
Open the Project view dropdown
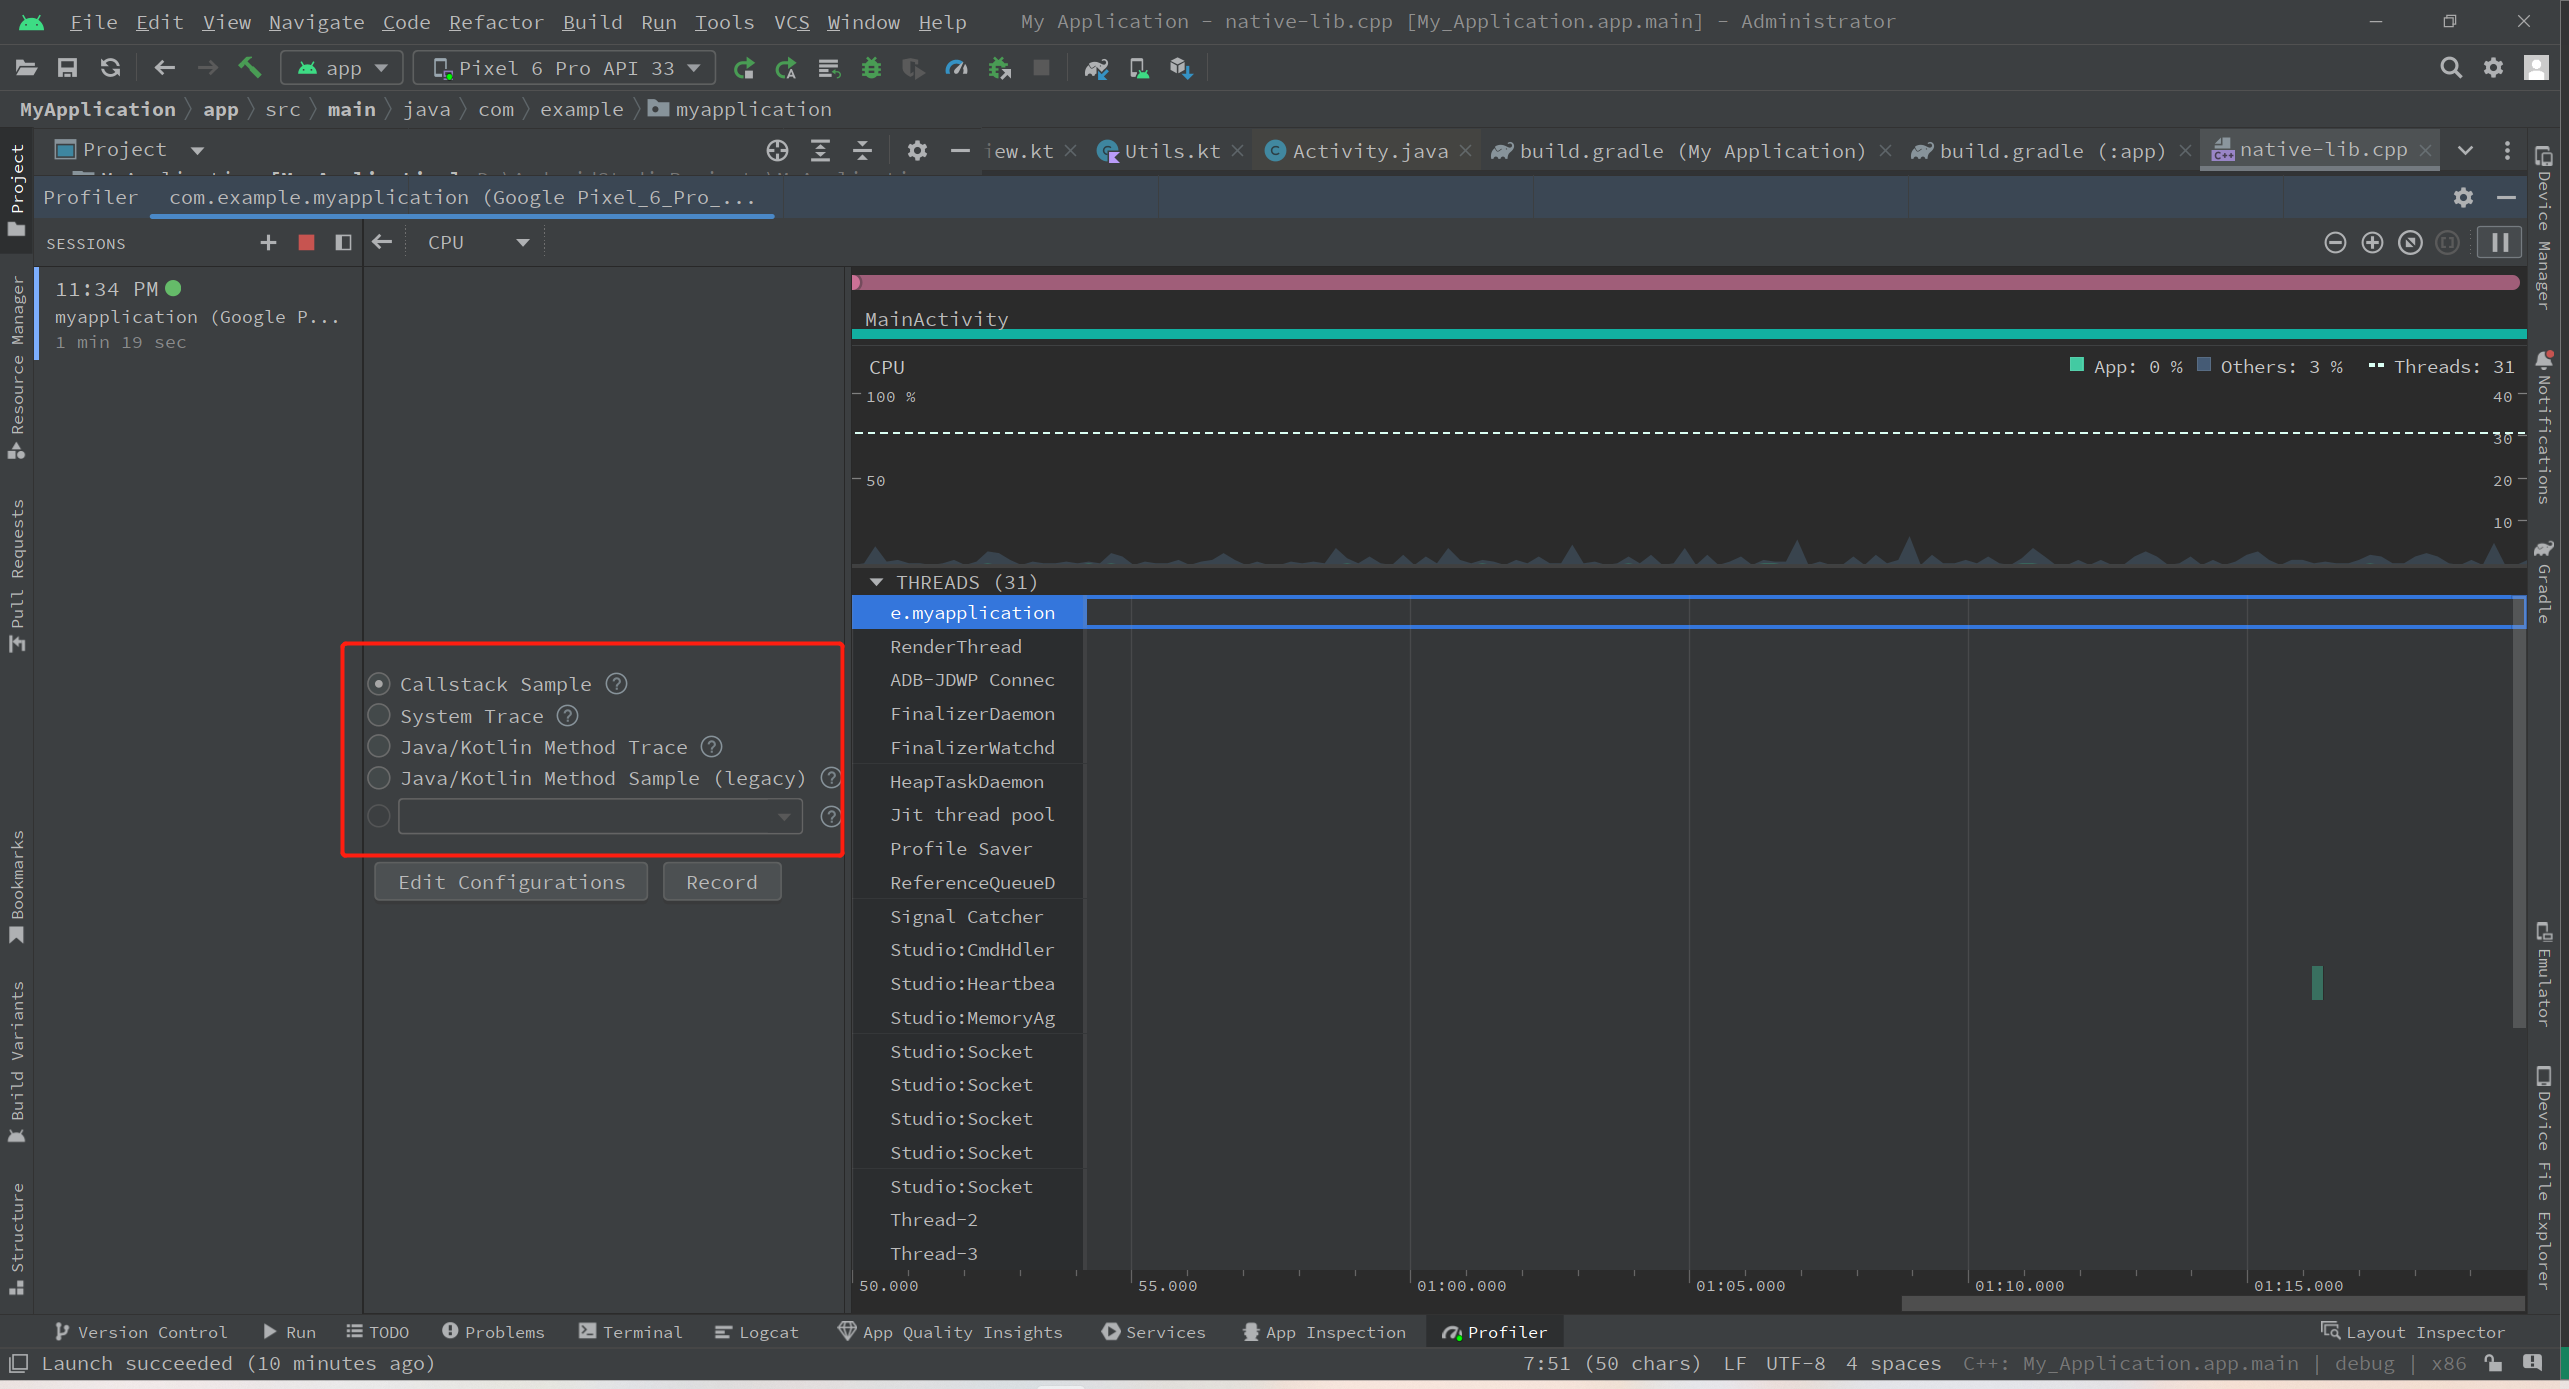pos(197,150)
